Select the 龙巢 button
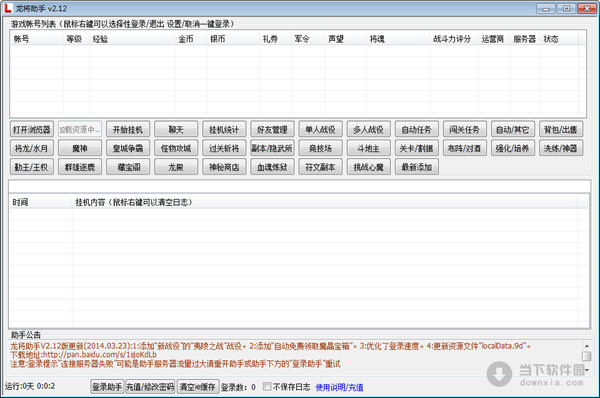600x398 pixels. [x=176, y=167]
